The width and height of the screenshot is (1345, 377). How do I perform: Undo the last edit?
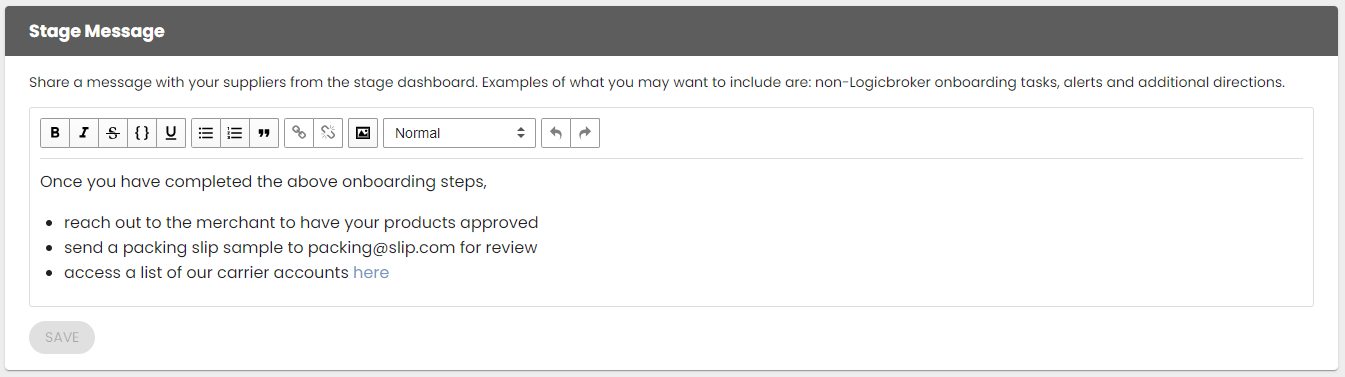click(556, 133)
